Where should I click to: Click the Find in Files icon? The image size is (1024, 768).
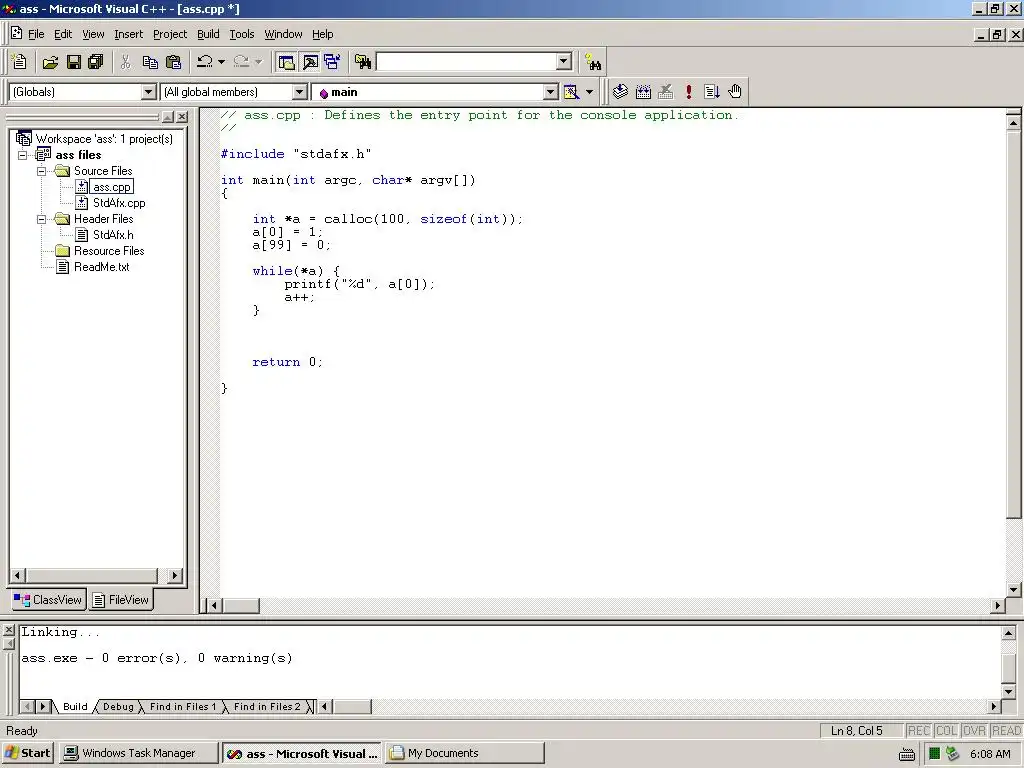[363, 62]
